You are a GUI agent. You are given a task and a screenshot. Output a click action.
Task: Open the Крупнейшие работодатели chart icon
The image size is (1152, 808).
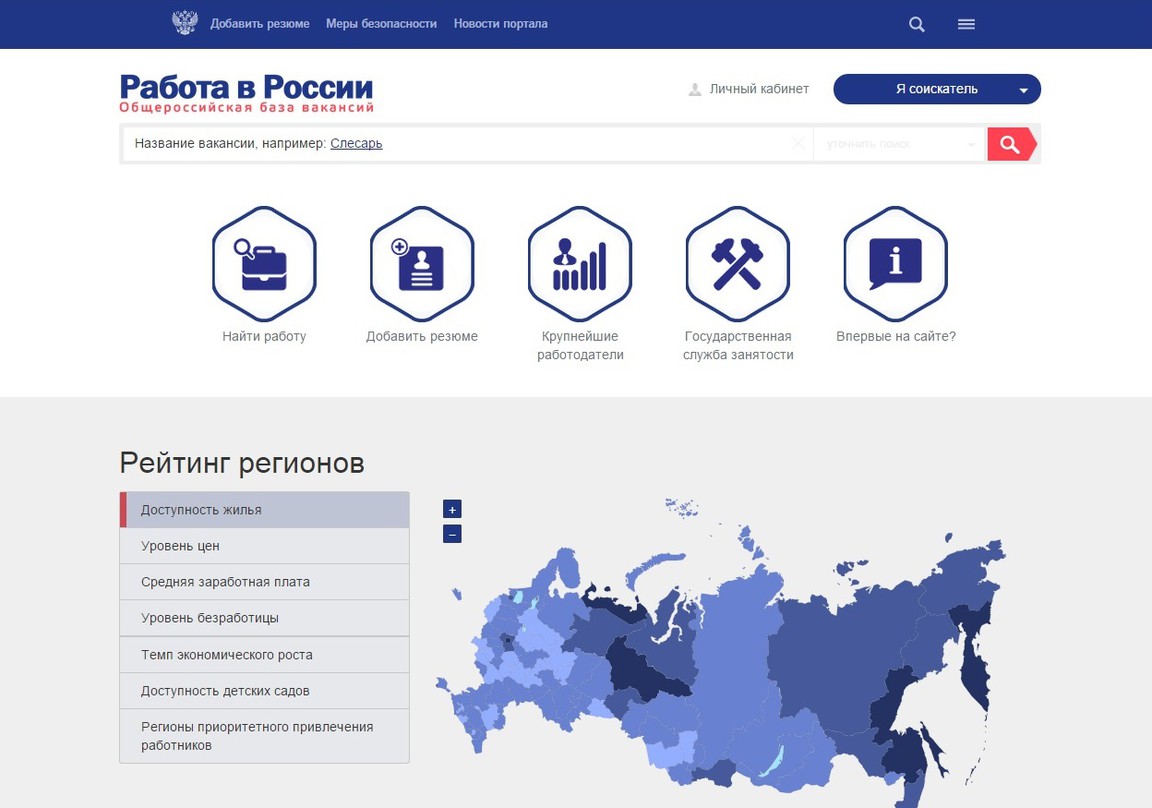click(x=580, y=264)
